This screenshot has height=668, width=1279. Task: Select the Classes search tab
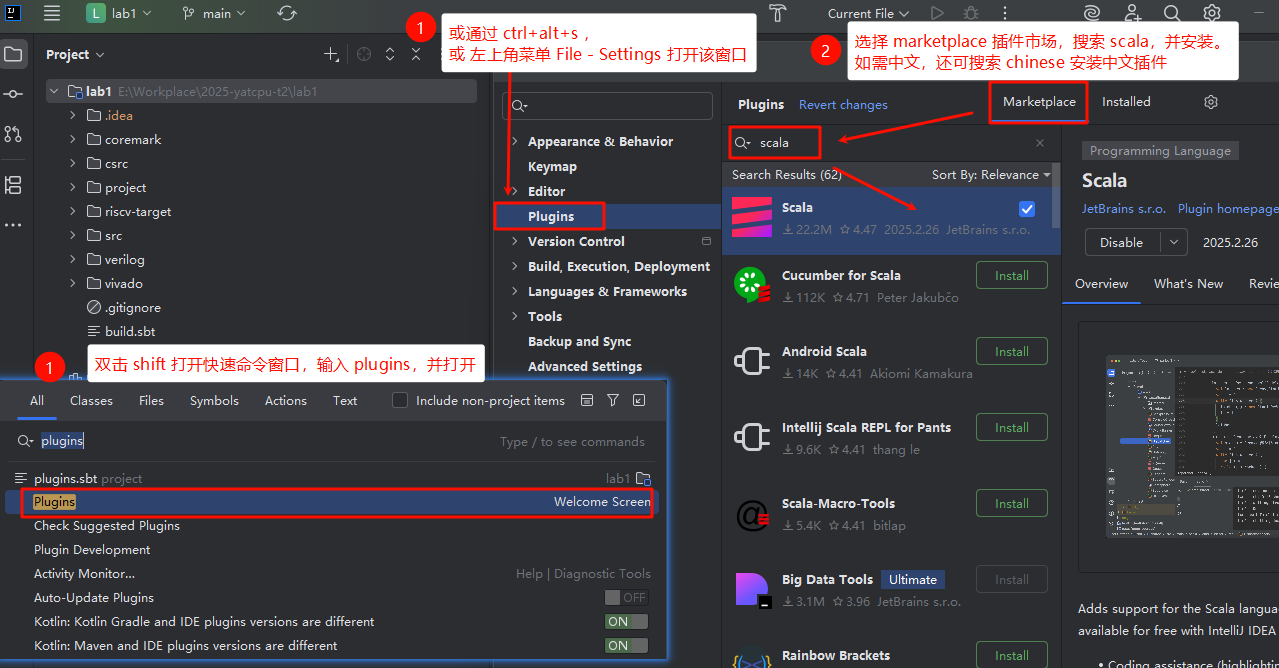point(91,401)
